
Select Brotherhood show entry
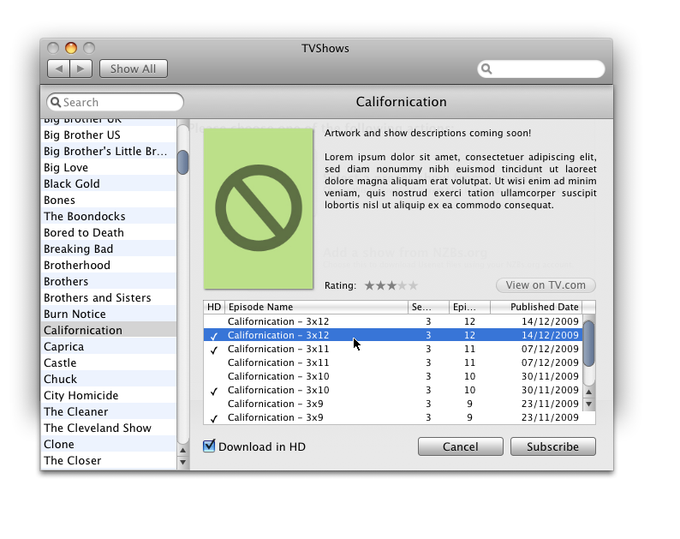109,265
